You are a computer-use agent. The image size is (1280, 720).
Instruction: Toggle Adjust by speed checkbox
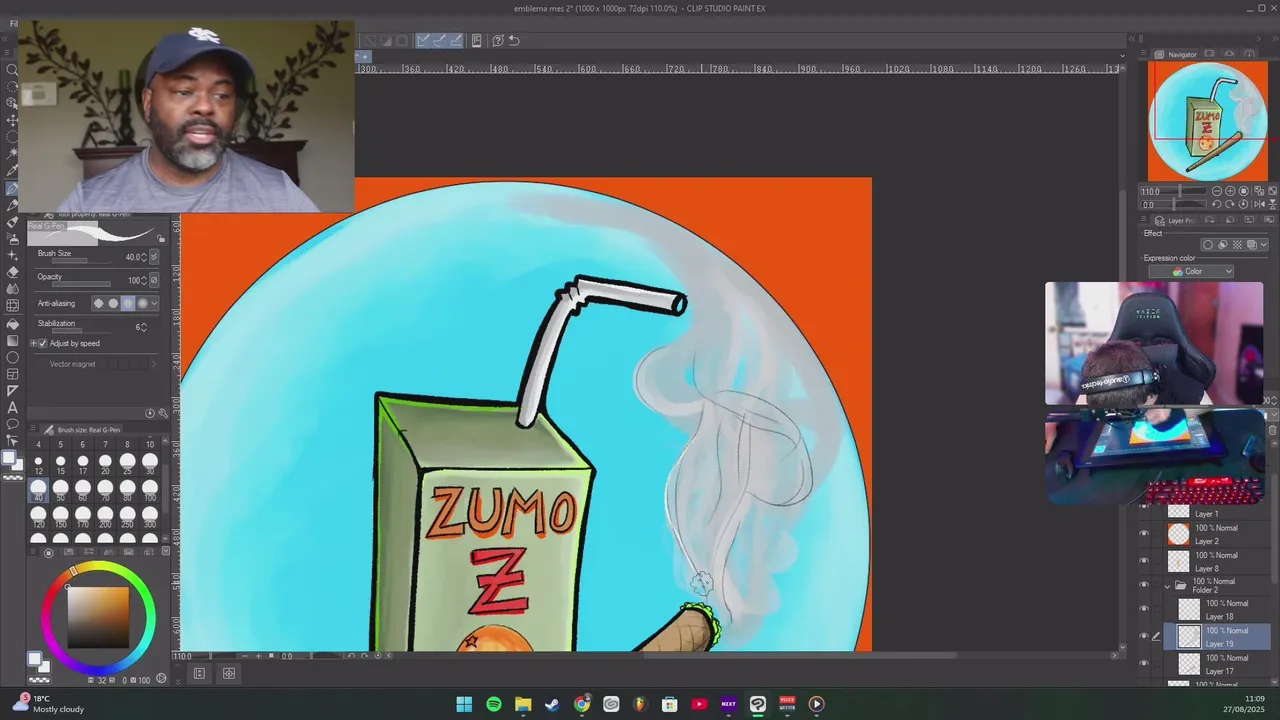pos(43,343)
